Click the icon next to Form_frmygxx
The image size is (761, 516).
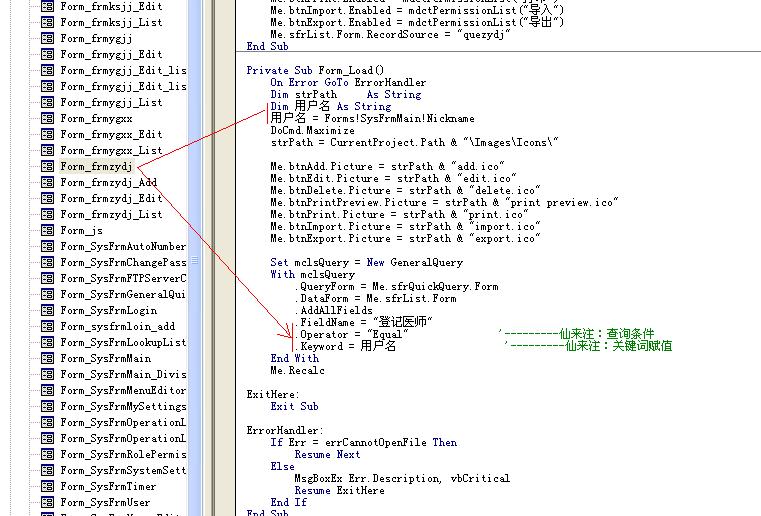(46, 118)
